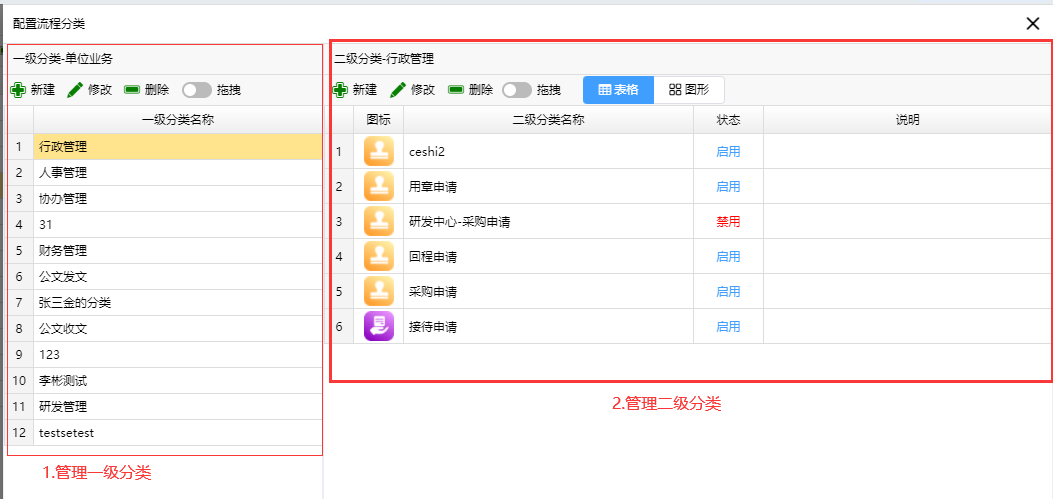Select 协办管理 first-level category row
Screen dimensions: 1053x499
(177, 199)
